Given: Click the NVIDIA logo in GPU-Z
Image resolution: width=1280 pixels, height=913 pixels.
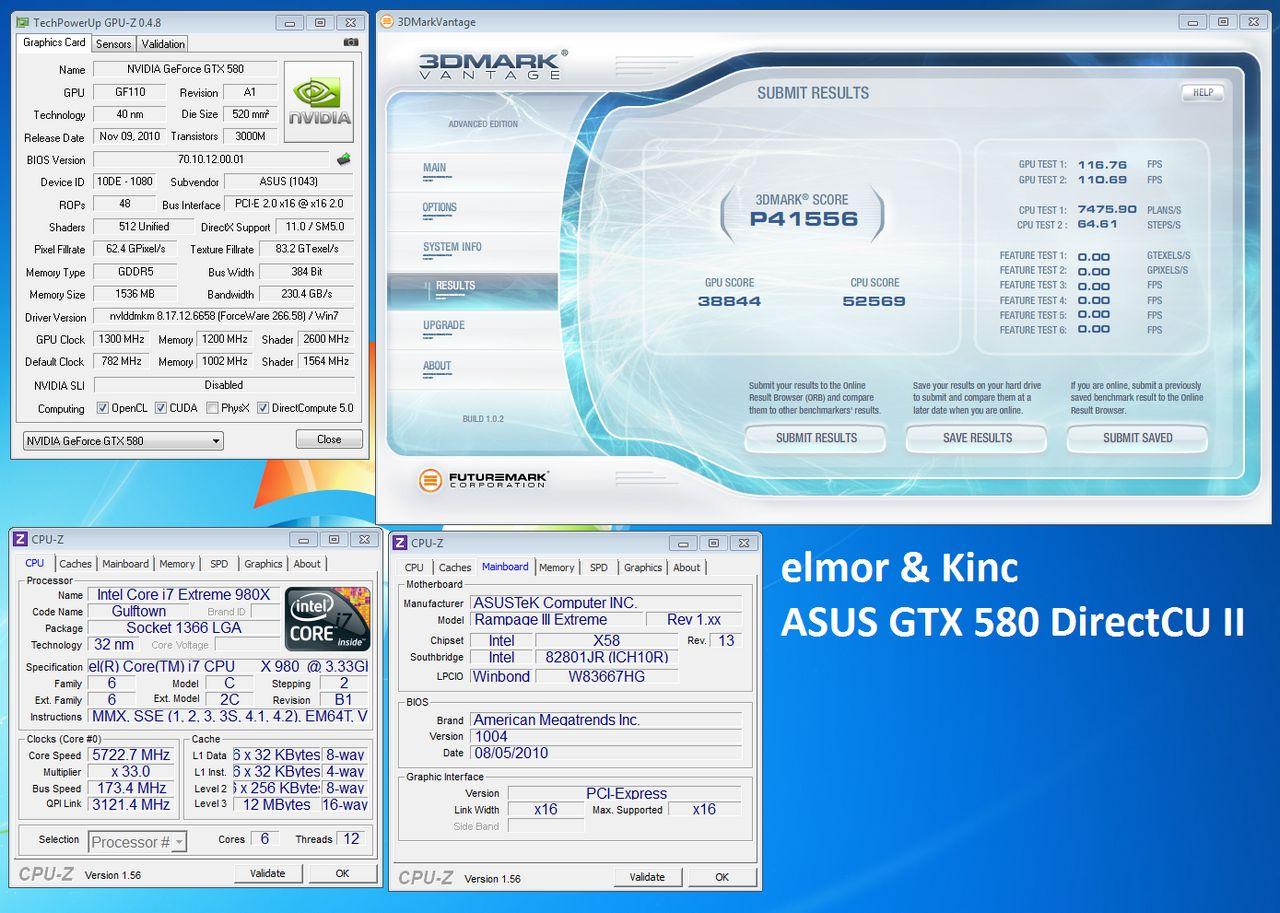Looking at the screenshot, I should click(x=320, y=102).
